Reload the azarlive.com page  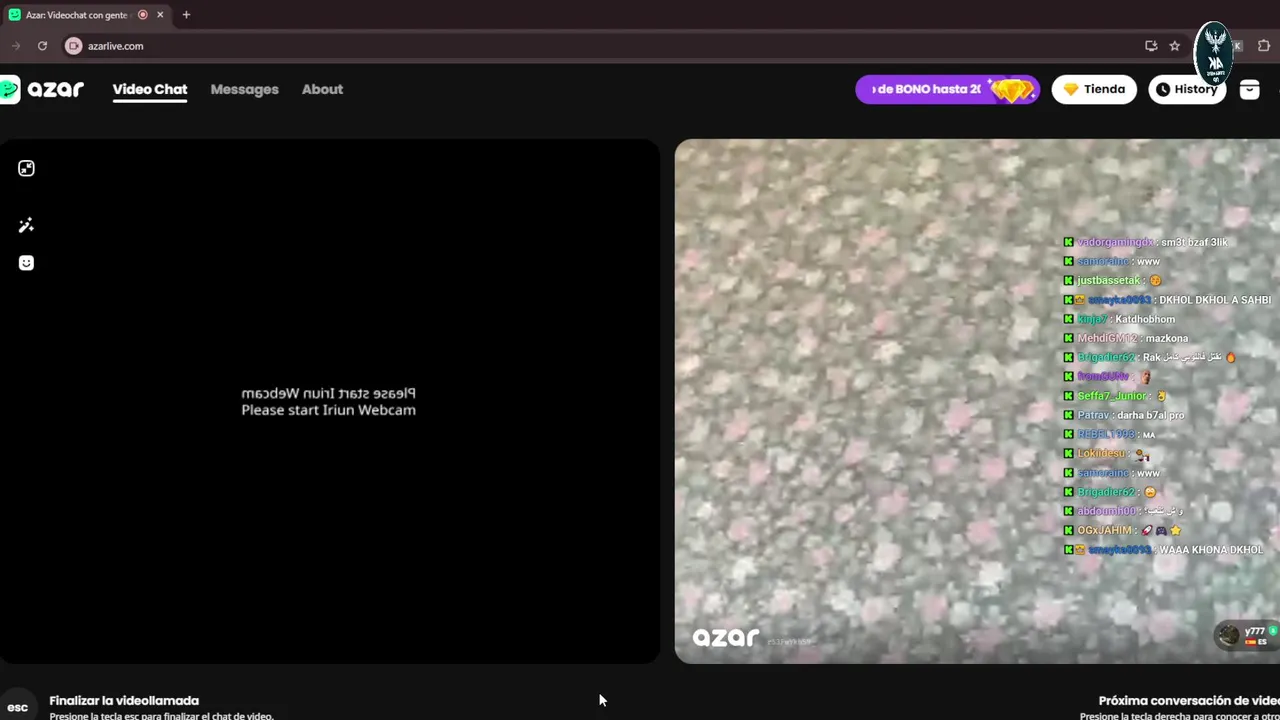point(42,46)
